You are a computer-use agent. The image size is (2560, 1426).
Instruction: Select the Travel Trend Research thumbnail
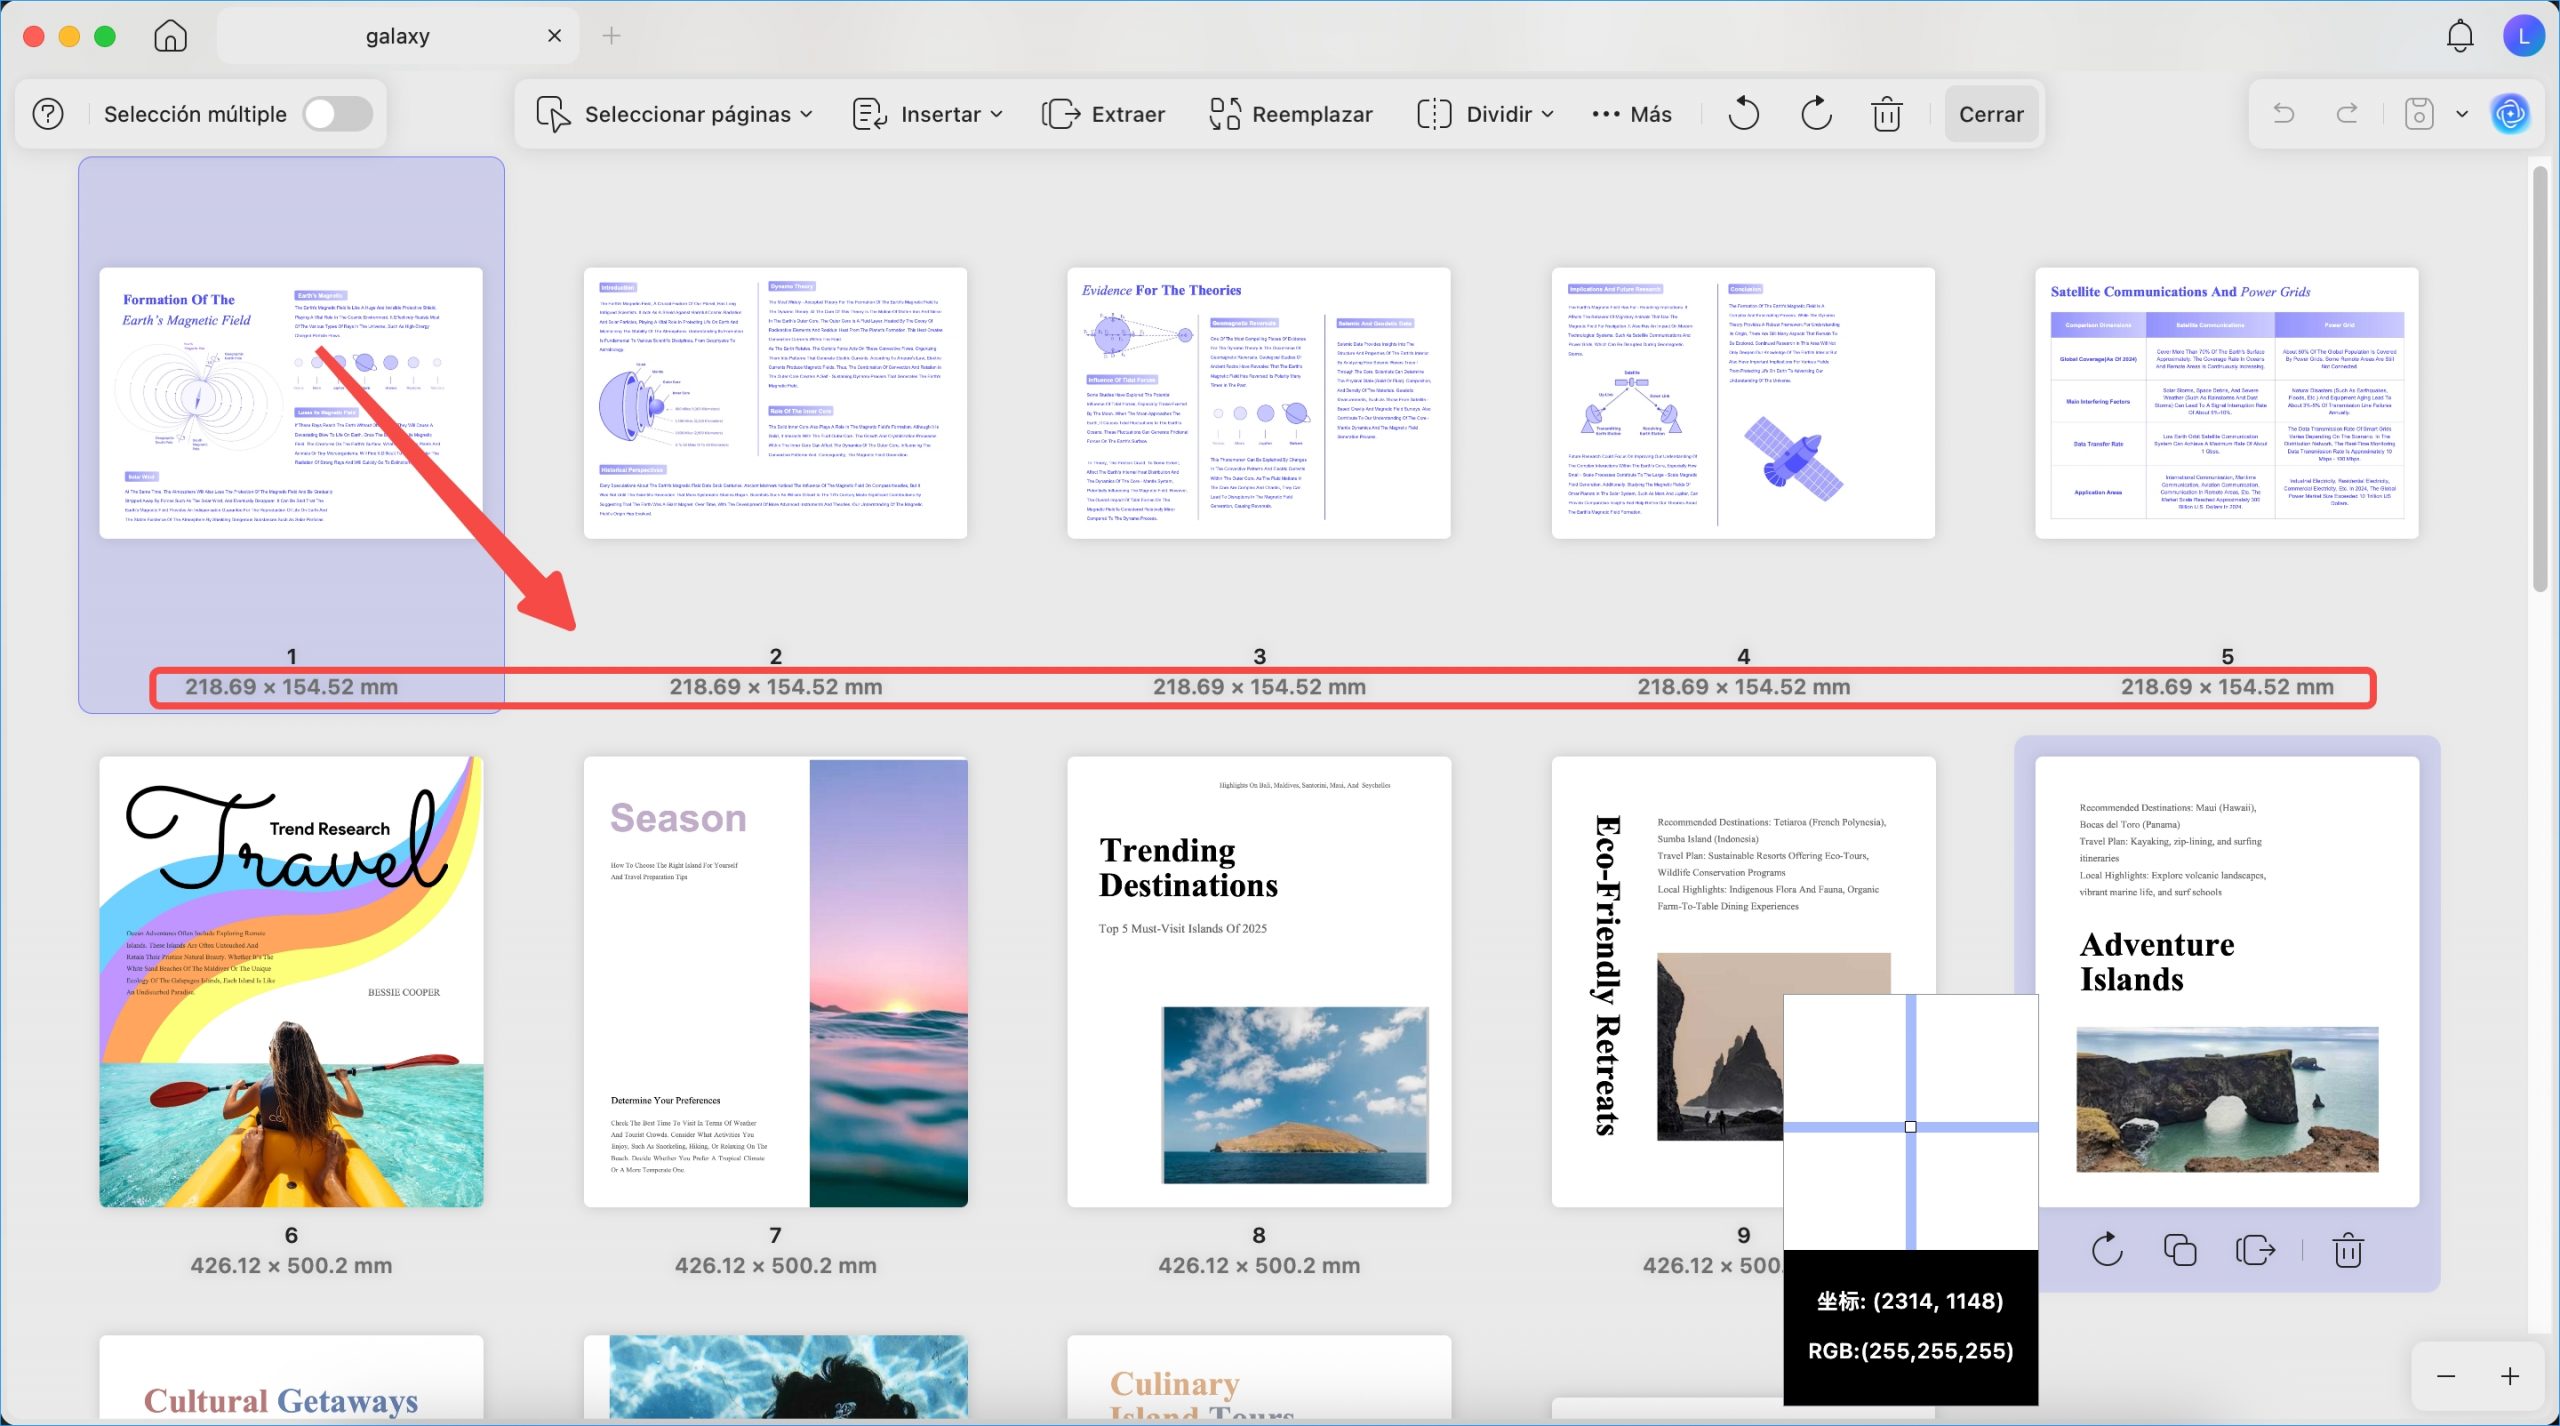(x=291, y=980)
